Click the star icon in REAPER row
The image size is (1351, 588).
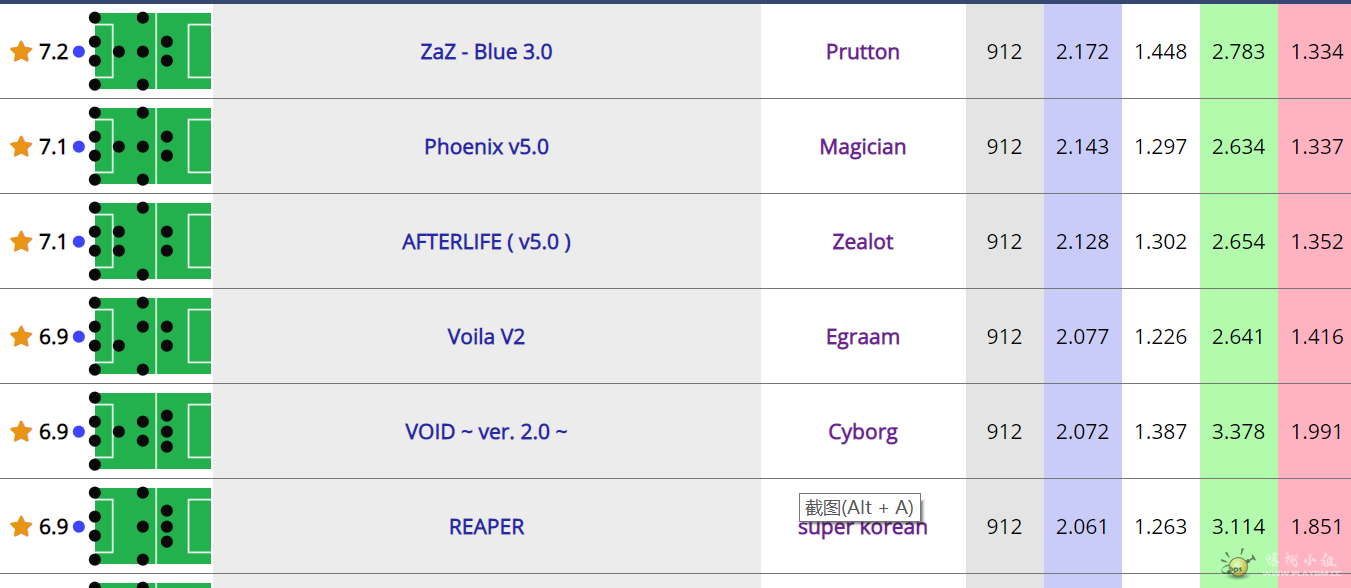tap(21, 526)
